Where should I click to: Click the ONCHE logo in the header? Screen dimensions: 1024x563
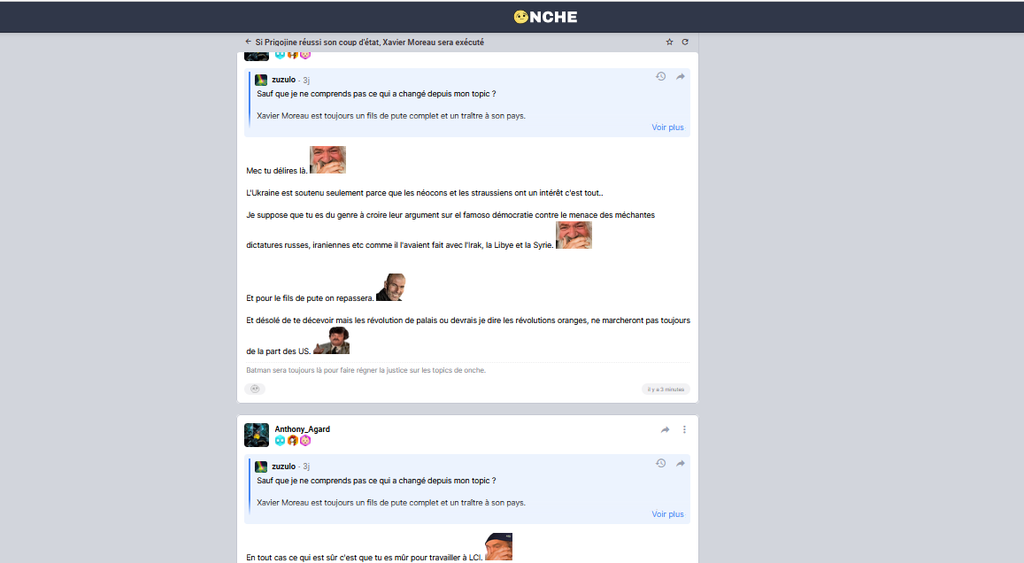click(x=545, y=17)
